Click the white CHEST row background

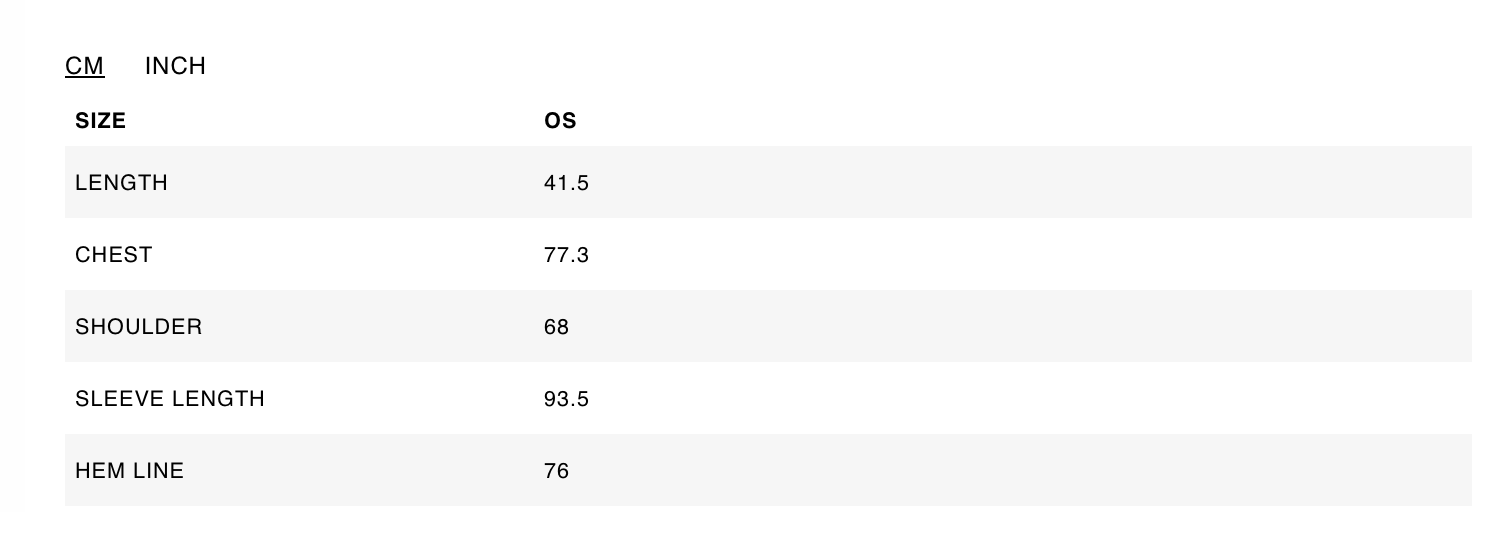(x=1000, y=255)
